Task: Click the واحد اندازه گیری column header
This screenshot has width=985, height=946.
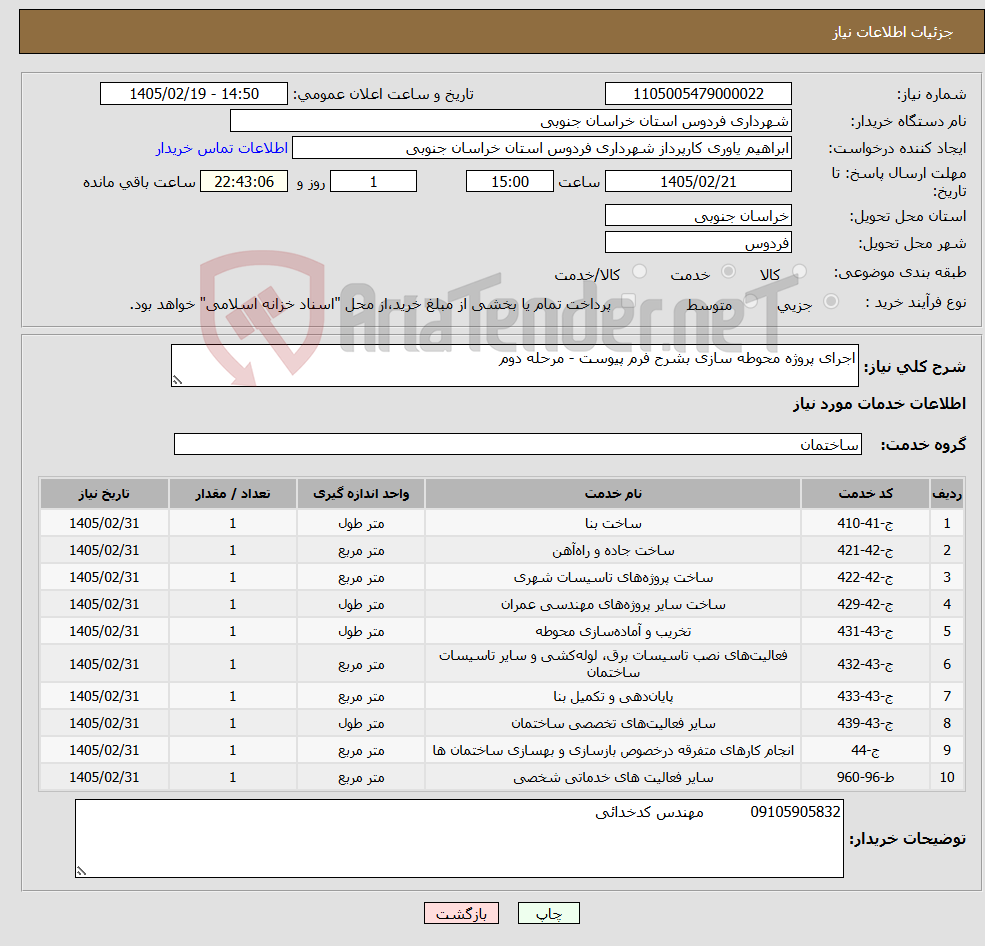Action: pyautogui.click(x=361, y=494)
